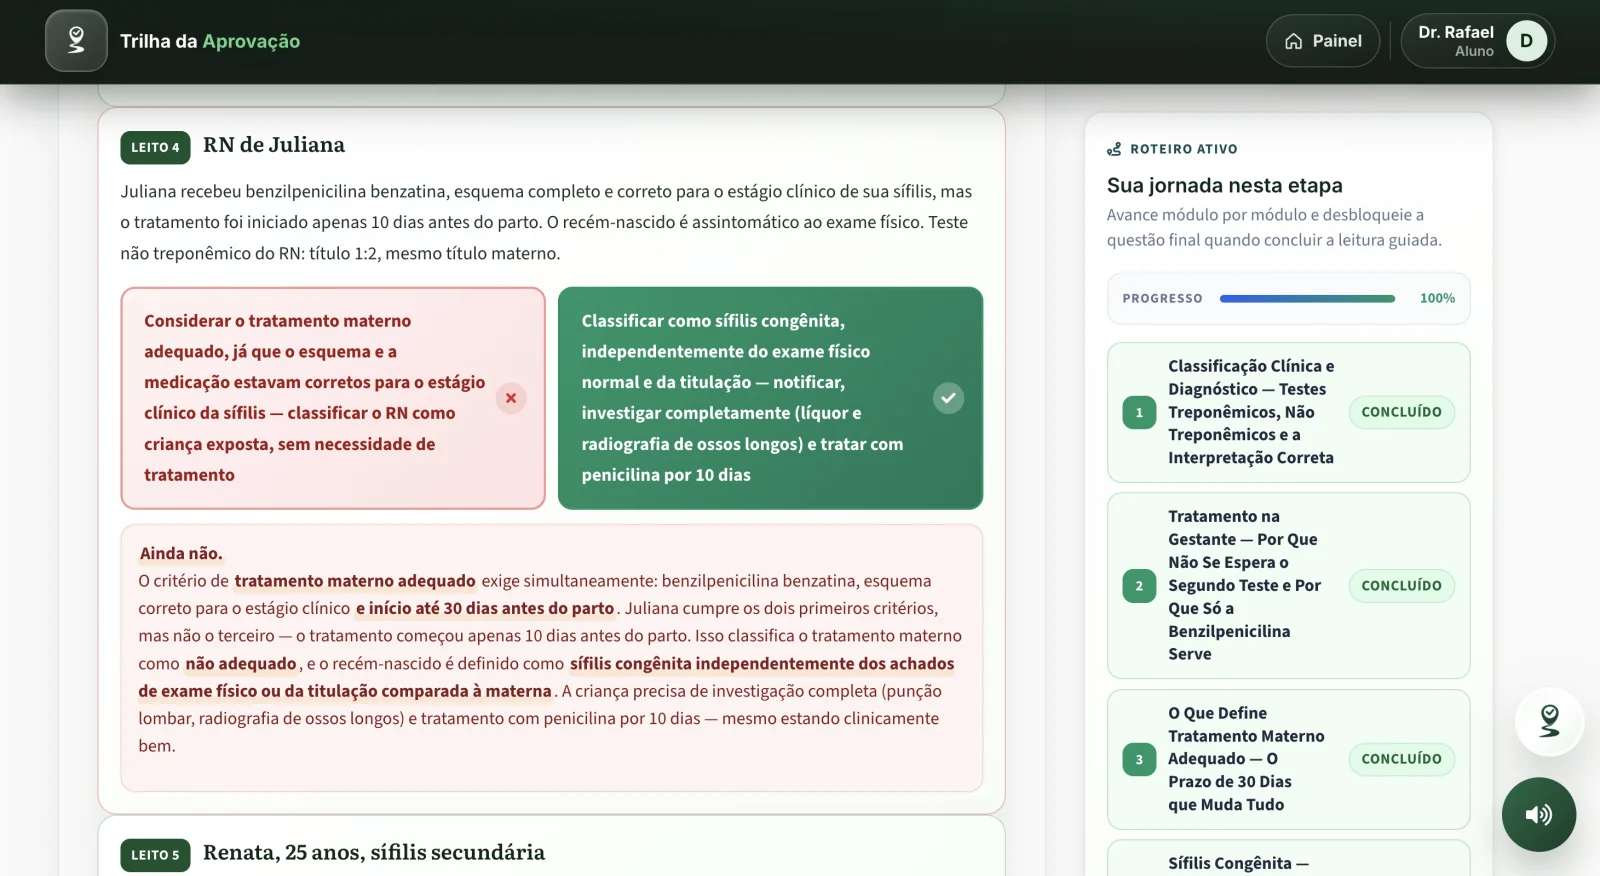
Task: Click the red X icon on wrong answer
Action: point(511,398)
